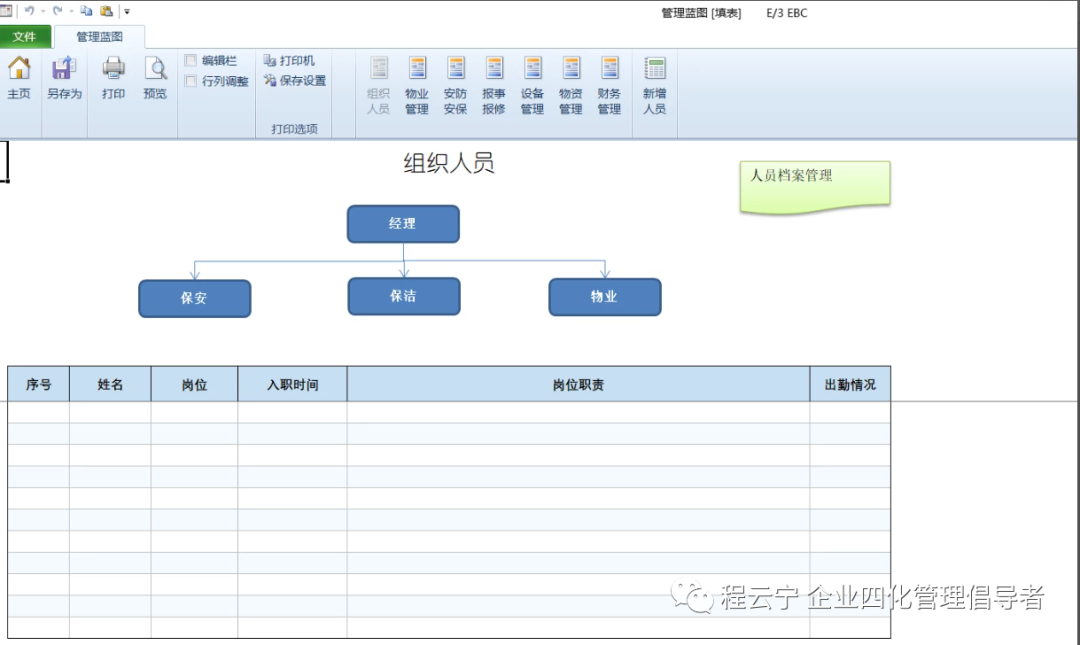Open redo history dropdown arrow

click(x=72, y=11)
